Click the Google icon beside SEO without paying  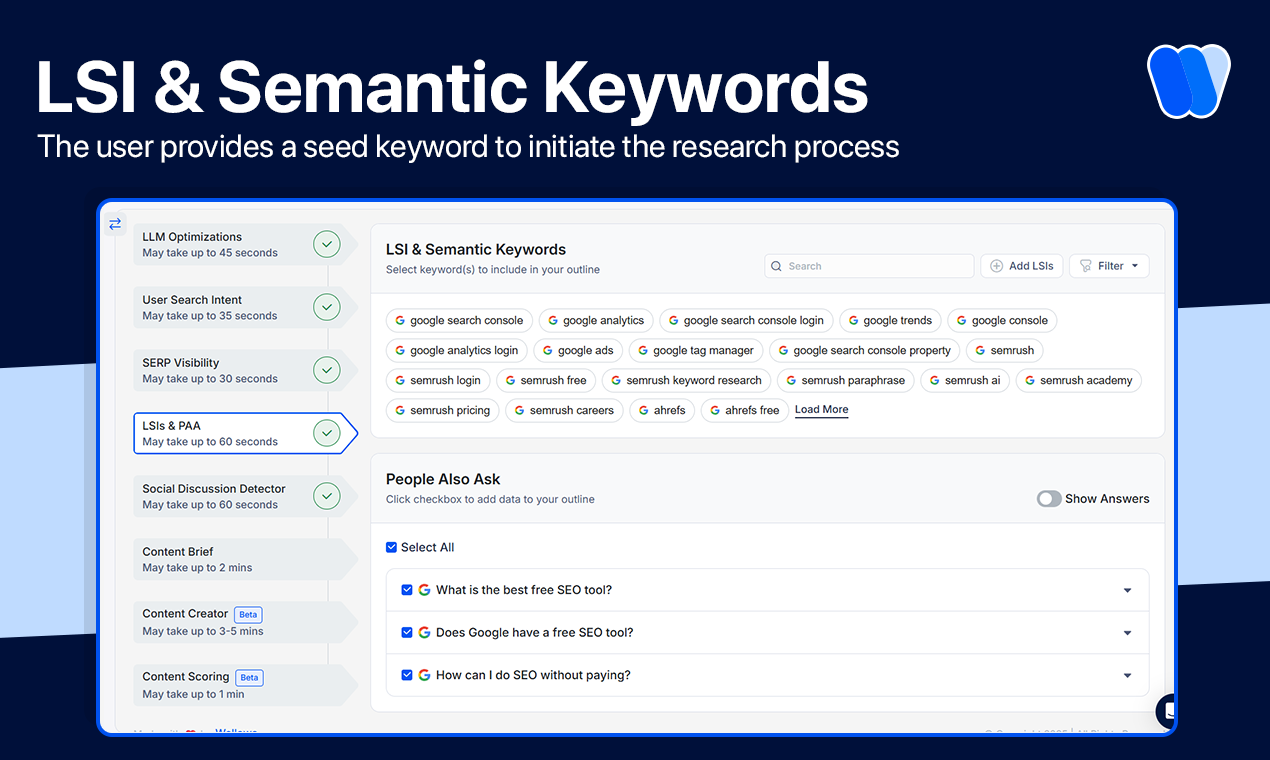(424, 675)
